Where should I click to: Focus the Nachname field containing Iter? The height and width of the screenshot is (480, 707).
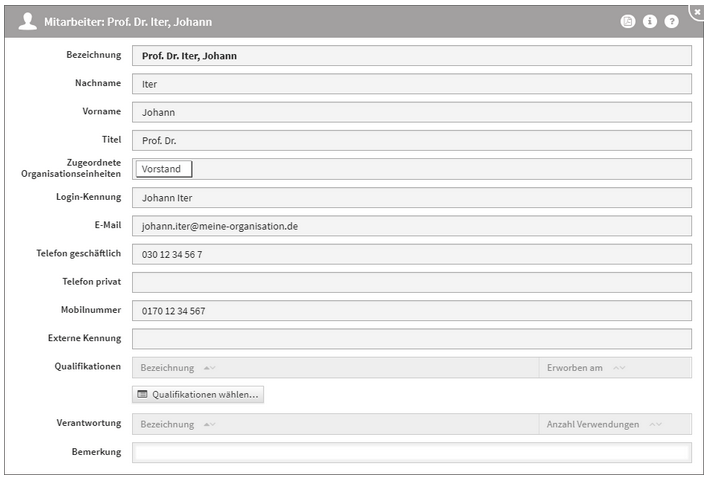pos(411,84)
